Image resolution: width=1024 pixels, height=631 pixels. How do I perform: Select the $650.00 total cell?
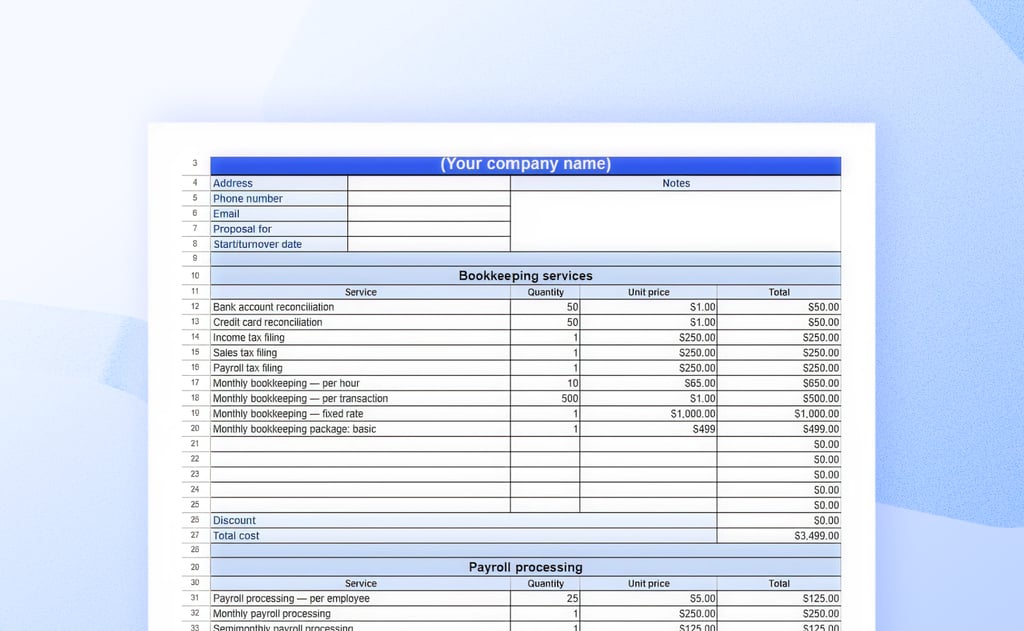pos(778,383)
